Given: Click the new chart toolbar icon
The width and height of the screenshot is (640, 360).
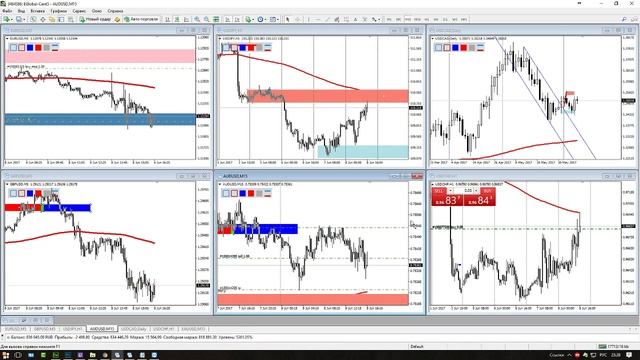Looking at the screenshot, I should coord(7,19).
